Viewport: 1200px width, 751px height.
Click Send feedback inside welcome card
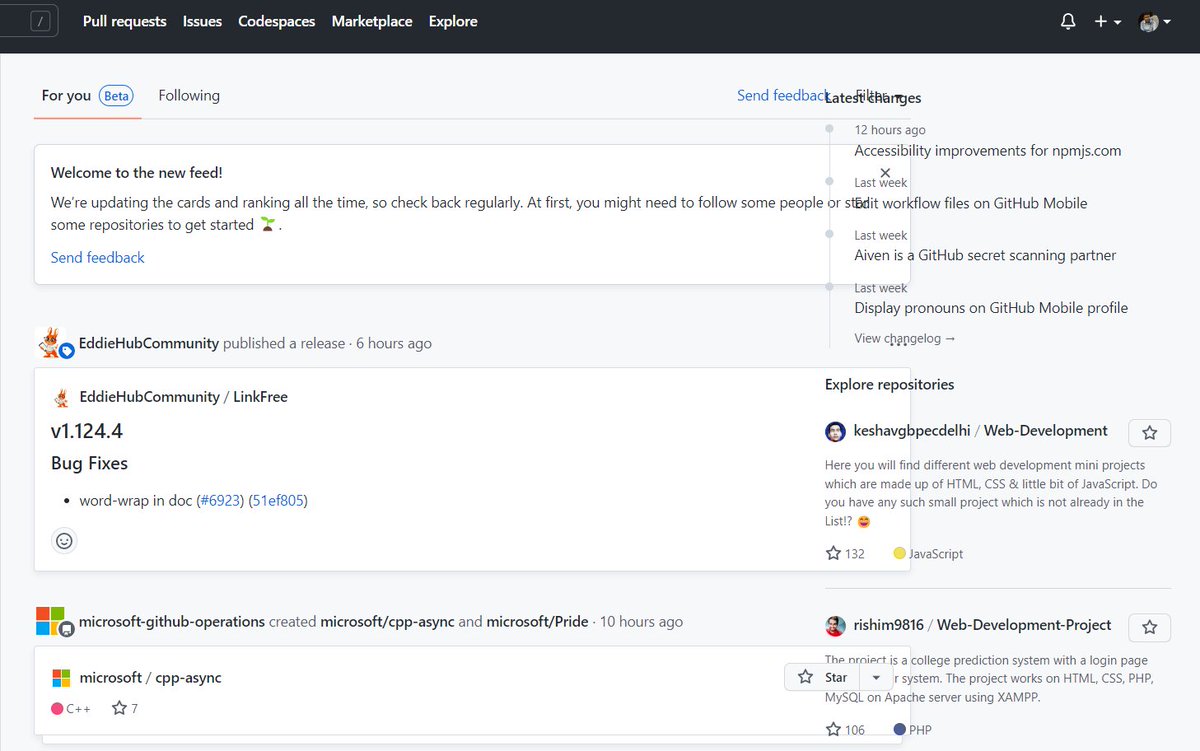[x=98, y=258]
